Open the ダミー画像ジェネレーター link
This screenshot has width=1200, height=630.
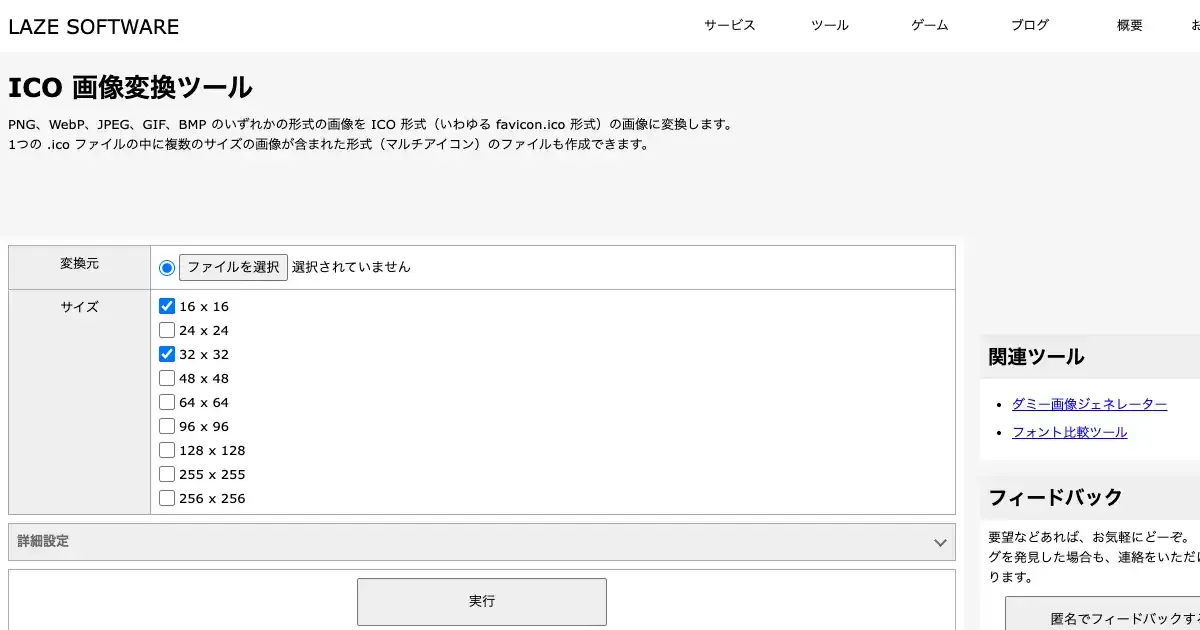pyautogui.click(x=1089, y=404)
